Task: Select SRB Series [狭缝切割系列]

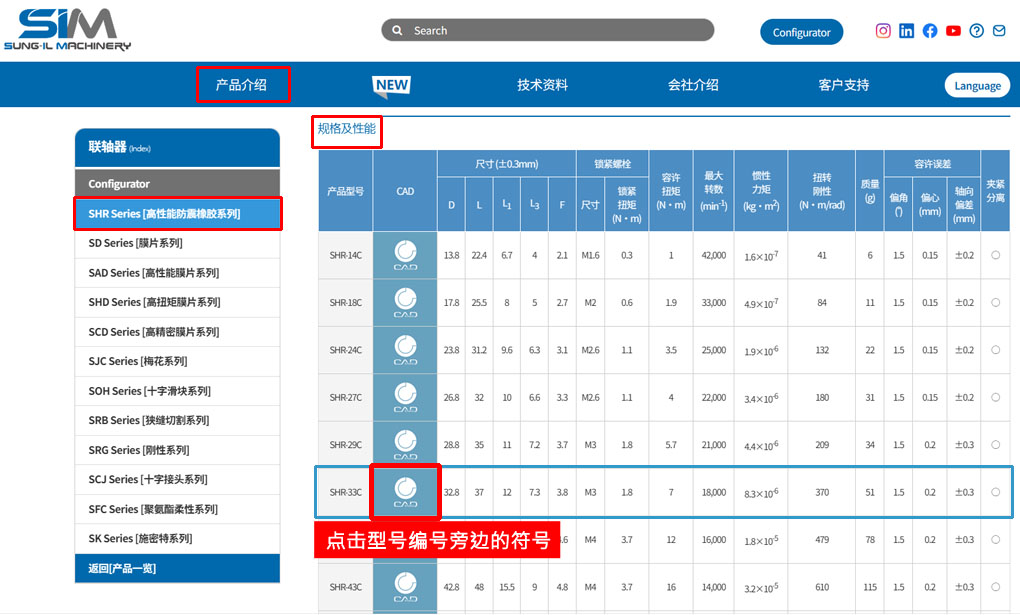Action: [x=178, y=420]
